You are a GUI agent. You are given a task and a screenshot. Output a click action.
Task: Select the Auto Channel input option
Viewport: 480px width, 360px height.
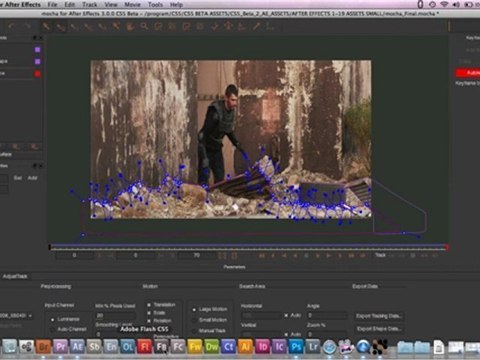(x=52, y=329)
